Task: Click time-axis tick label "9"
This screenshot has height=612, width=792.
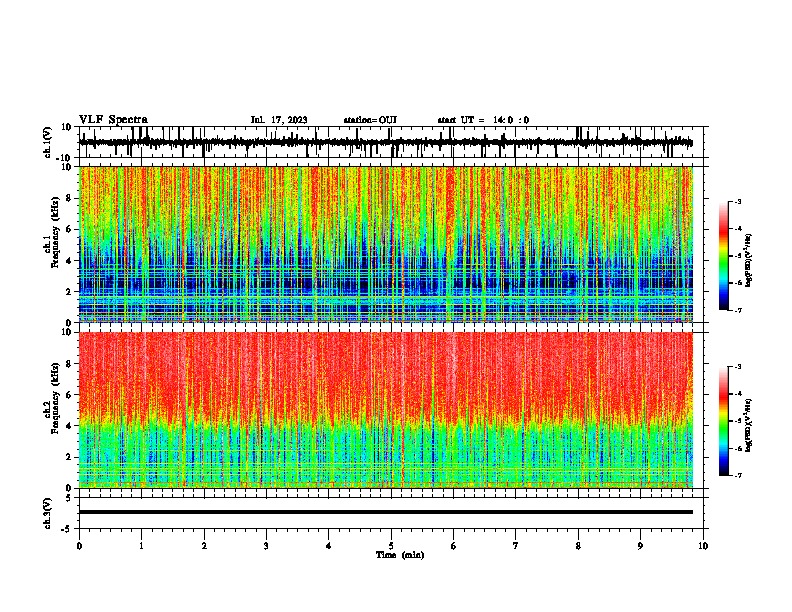Action: coord(640,546)
